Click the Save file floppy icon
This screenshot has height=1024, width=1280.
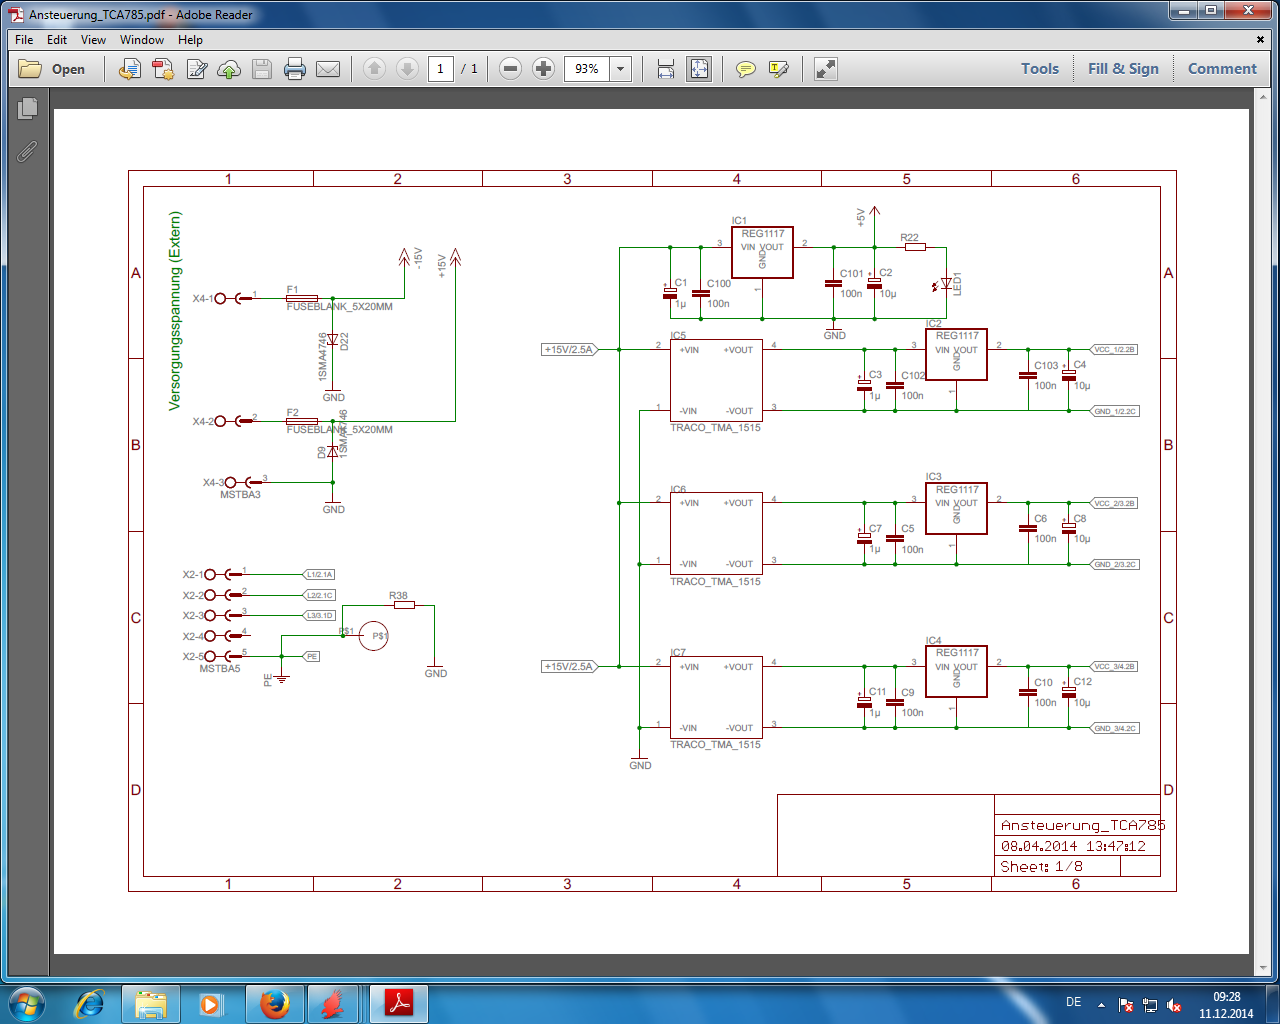pos(262,69)
